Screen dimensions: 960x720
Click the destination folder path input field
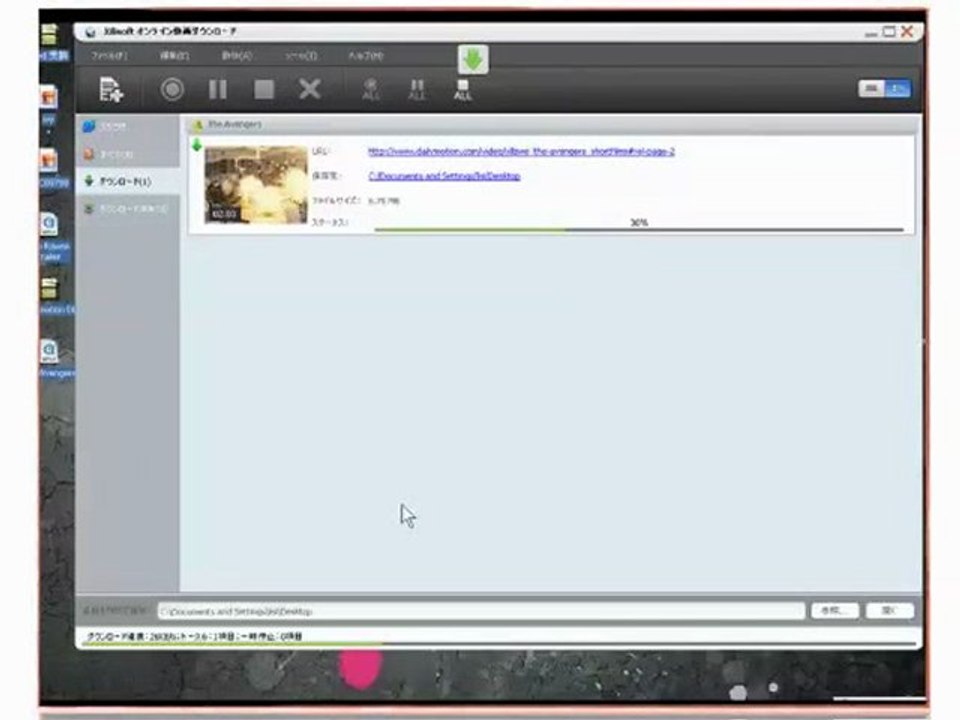(481, 611)
